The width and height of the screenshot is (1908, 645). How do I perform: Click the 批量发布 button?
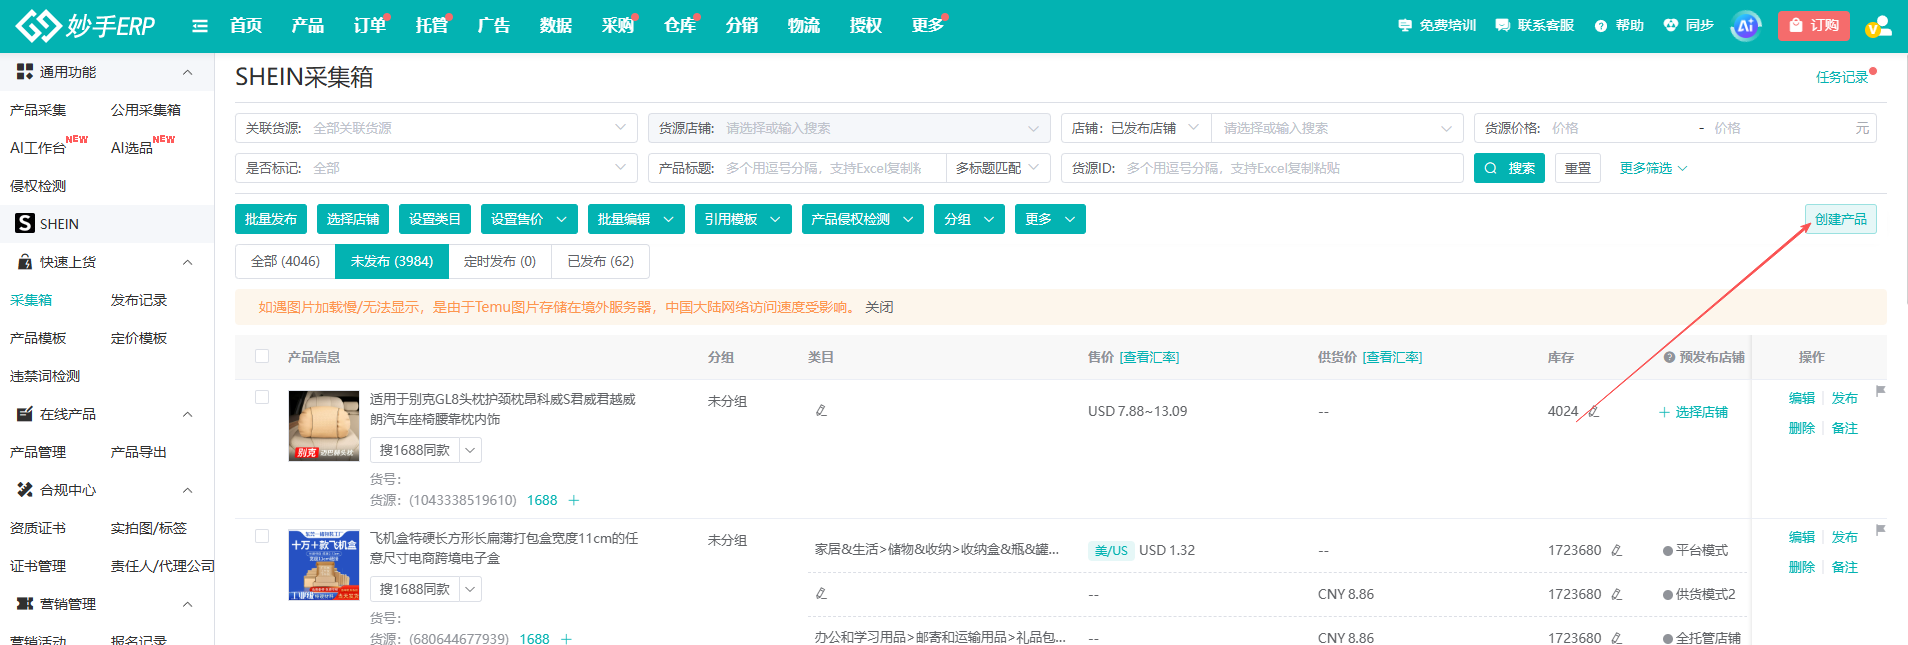point(271,219)
